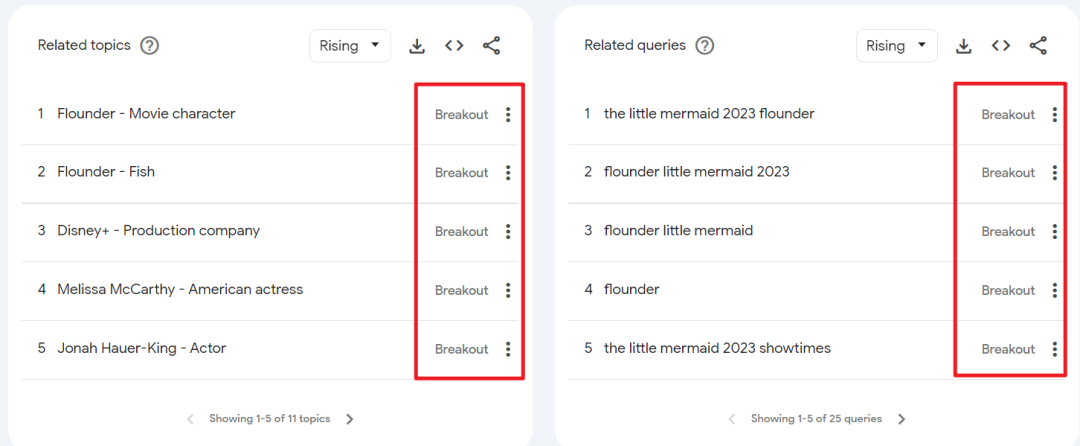Select the Disney+ - Production company topic
Image resolution: width=1080 pixels, height=446 pixels.
coord(158,231)
